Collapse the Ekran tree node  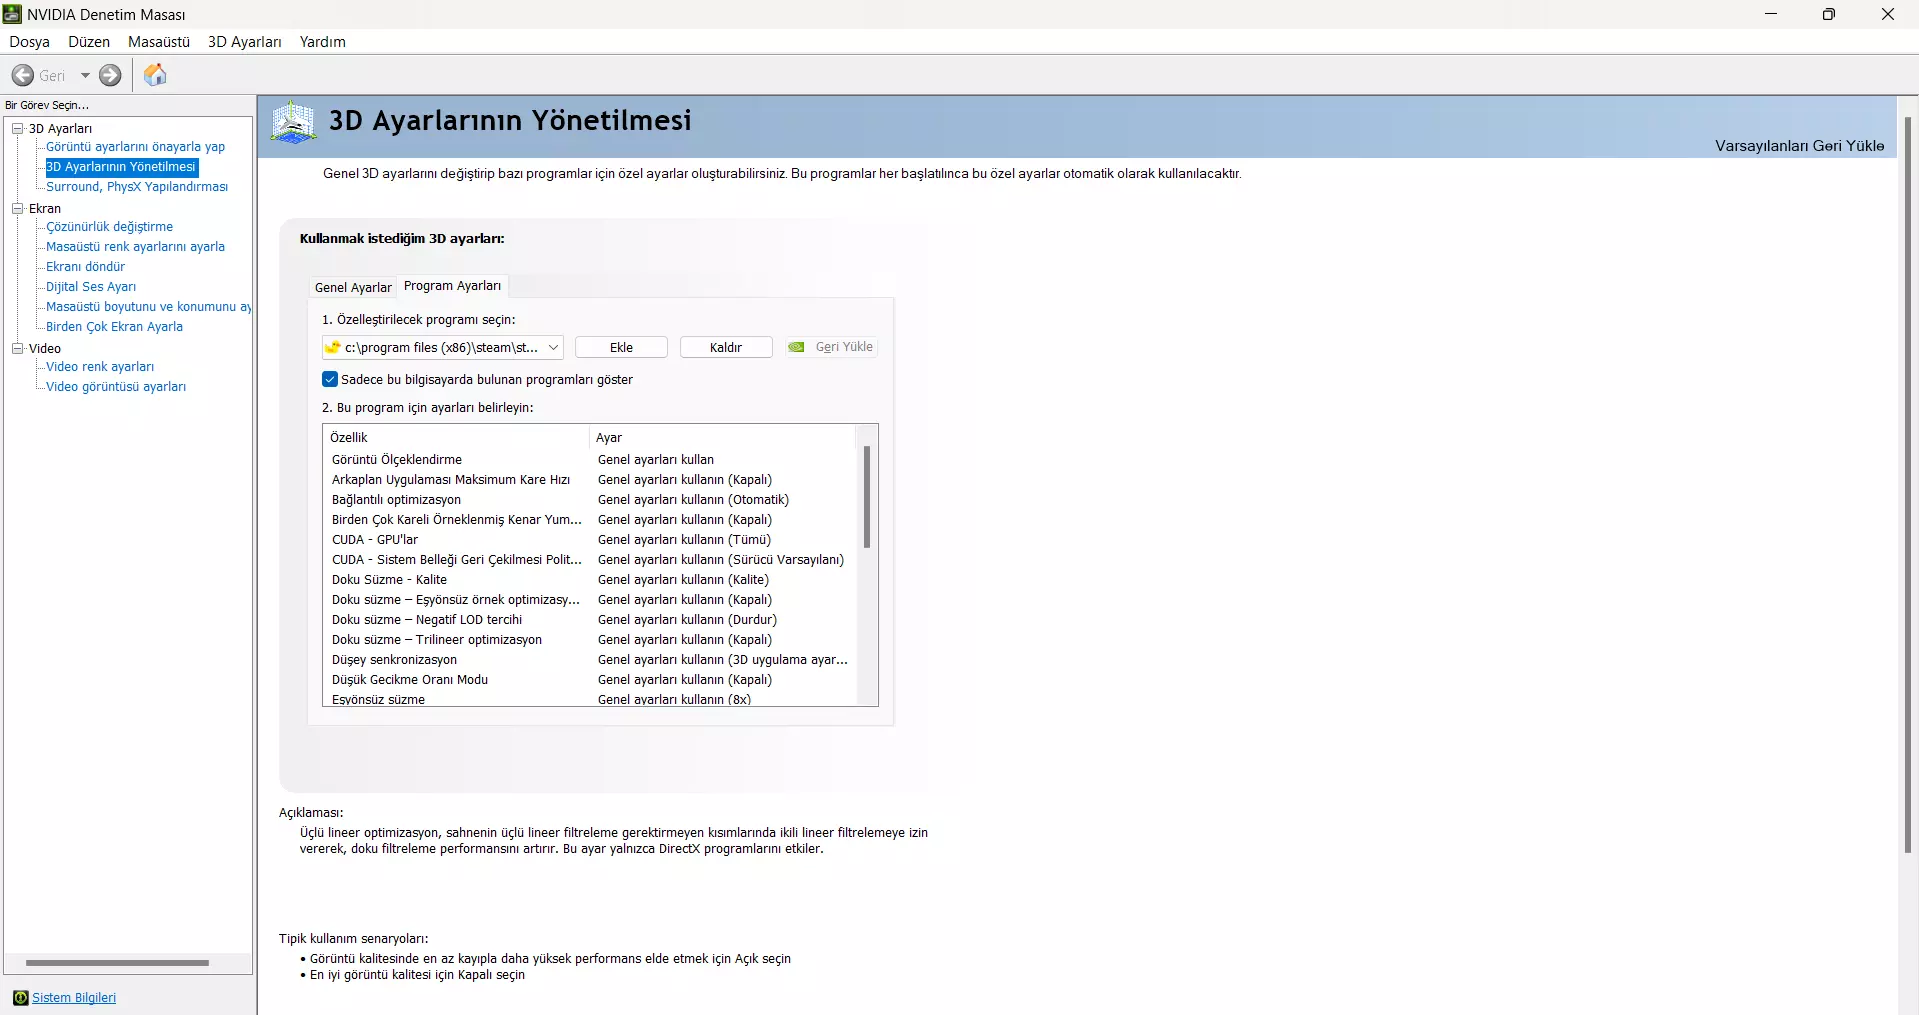(x=17, y=208)
